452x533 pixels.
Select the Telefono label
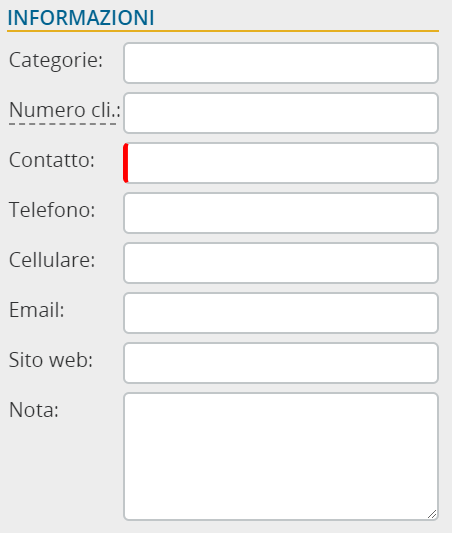(x=52, y=209)
